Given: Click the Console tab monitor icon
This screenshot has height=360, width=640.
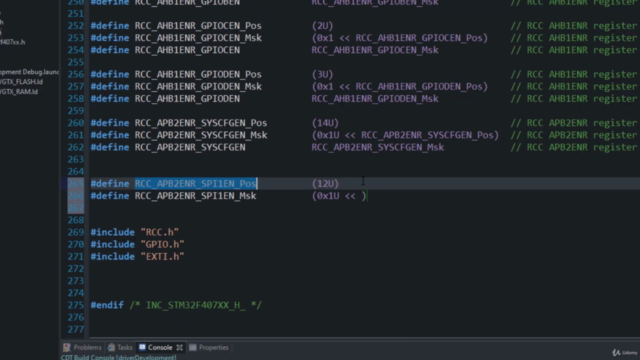Looking at the screenshot, I should (142, 347).
